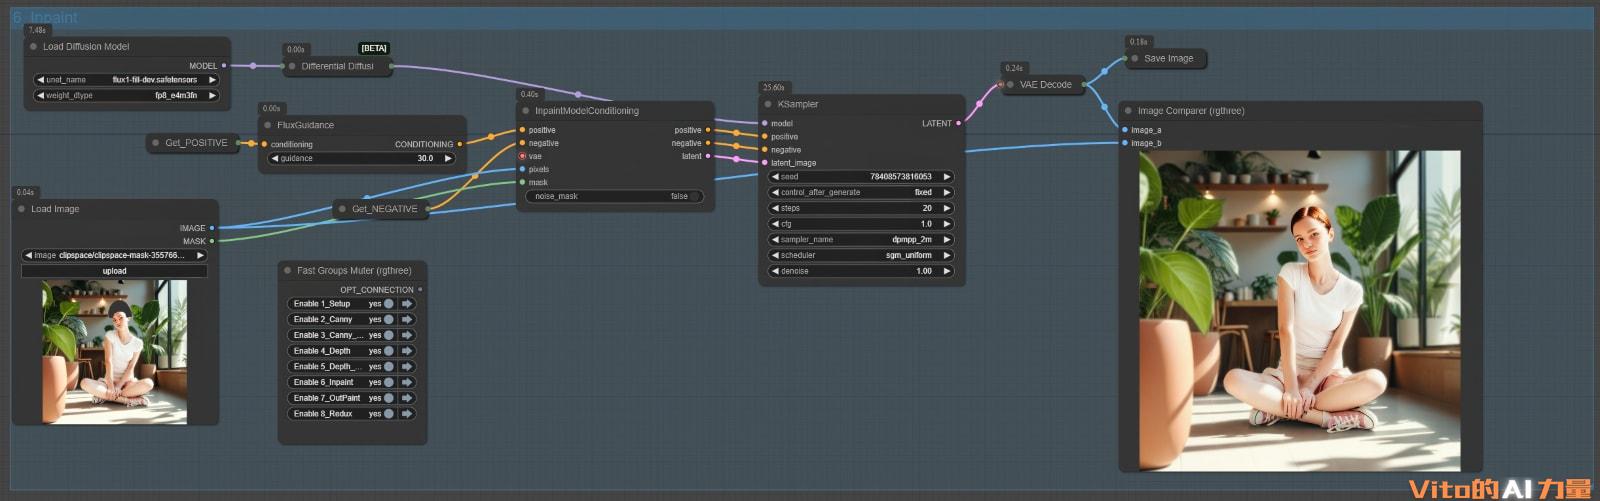Go to group 2_Canny arrow icon
Viewport: 1600px width, 501px height.
pos(407,319)
